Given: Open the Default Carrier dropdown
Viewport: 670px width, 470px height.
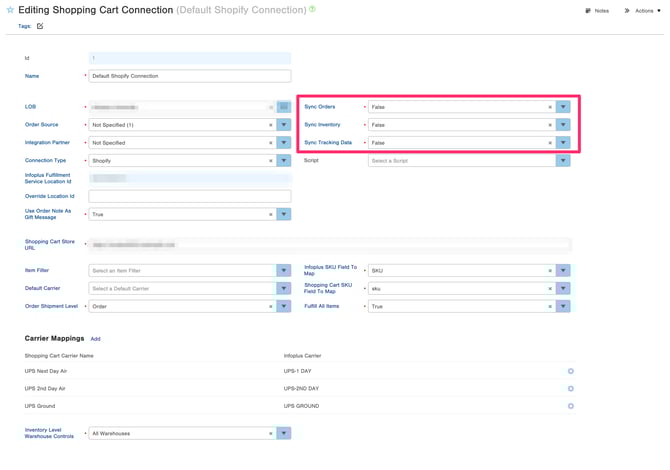Looking at the screenshot, I should click(x=284, y=289).
